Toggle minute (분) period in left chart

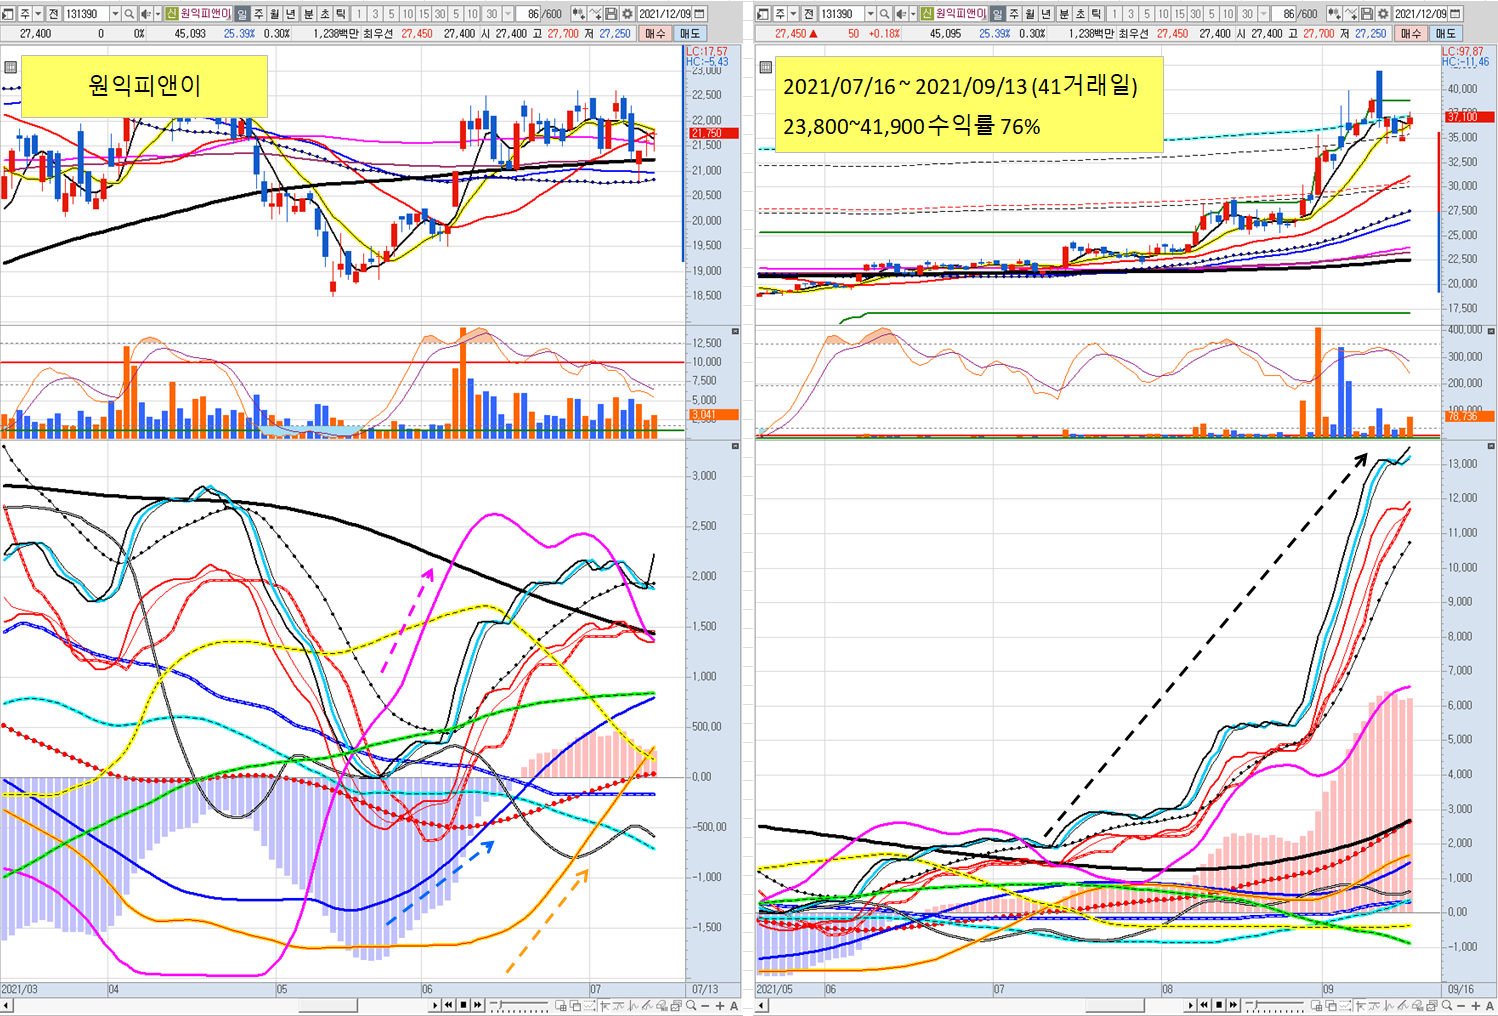tap(308, 14)
